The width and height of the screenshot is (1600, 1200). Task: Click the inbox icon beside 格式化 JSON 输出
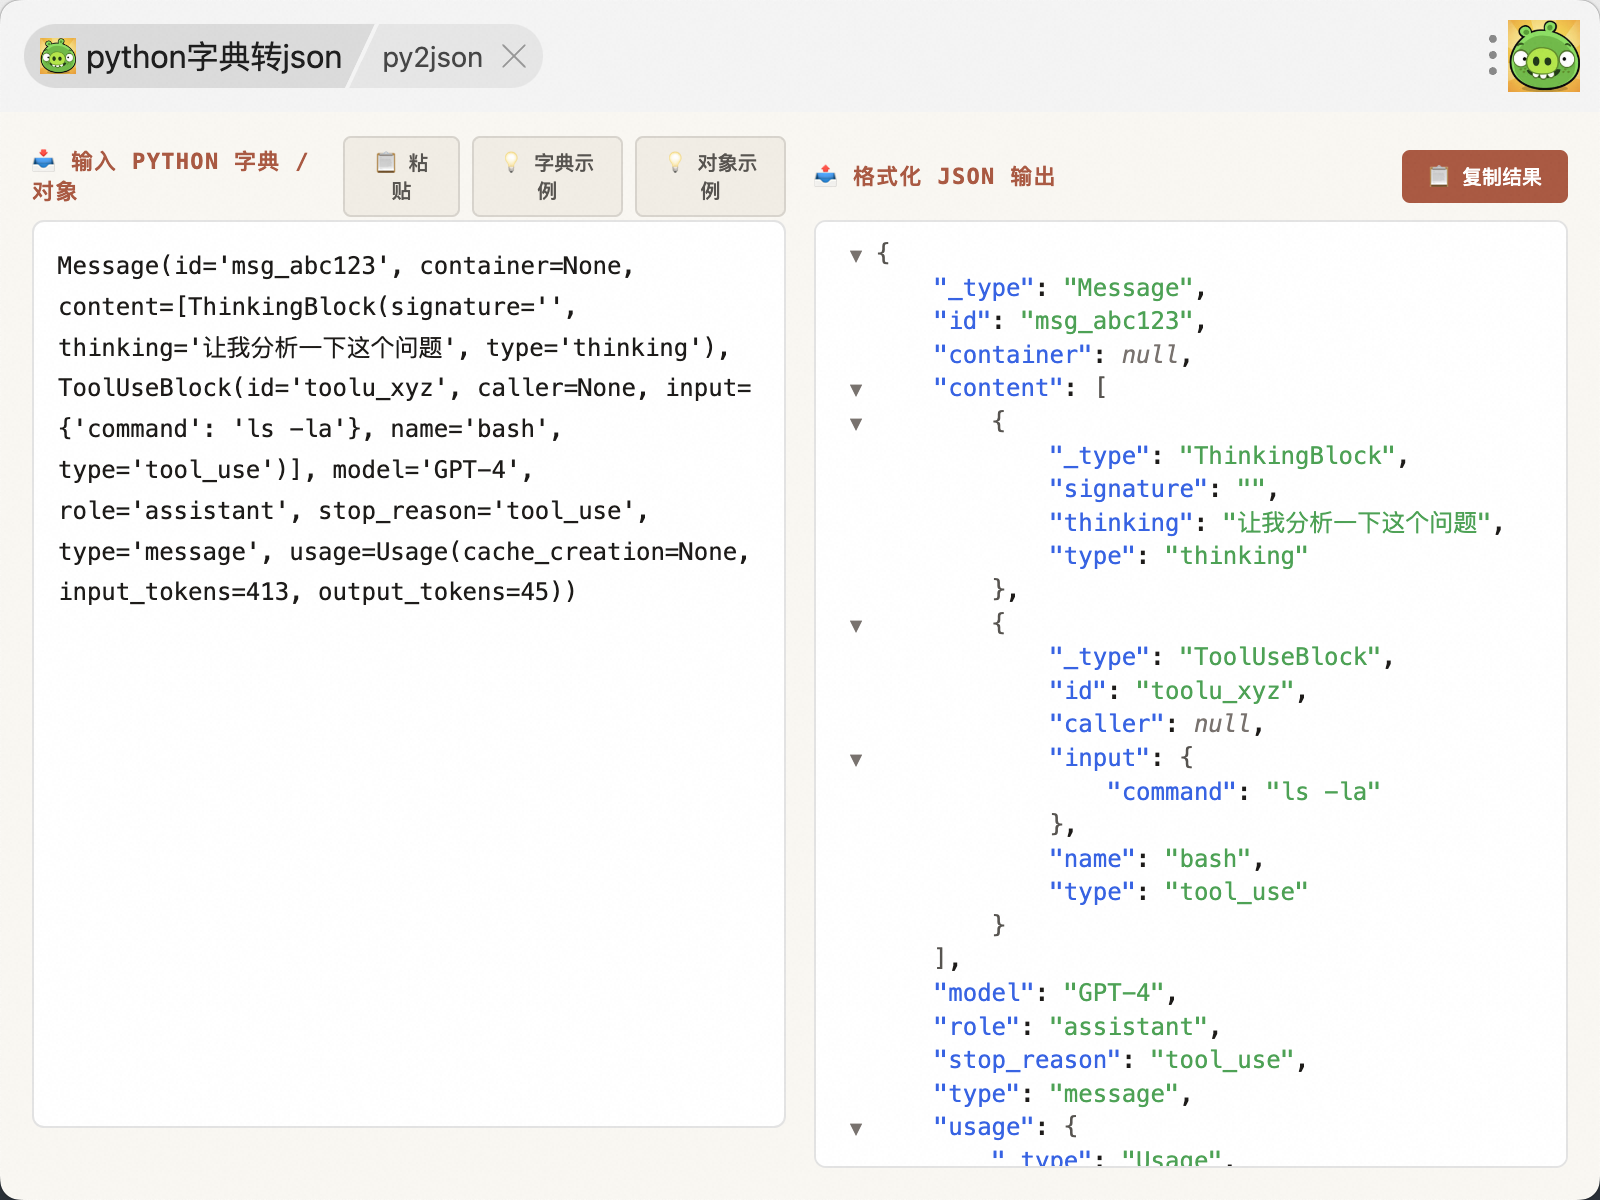coord(826,176)
